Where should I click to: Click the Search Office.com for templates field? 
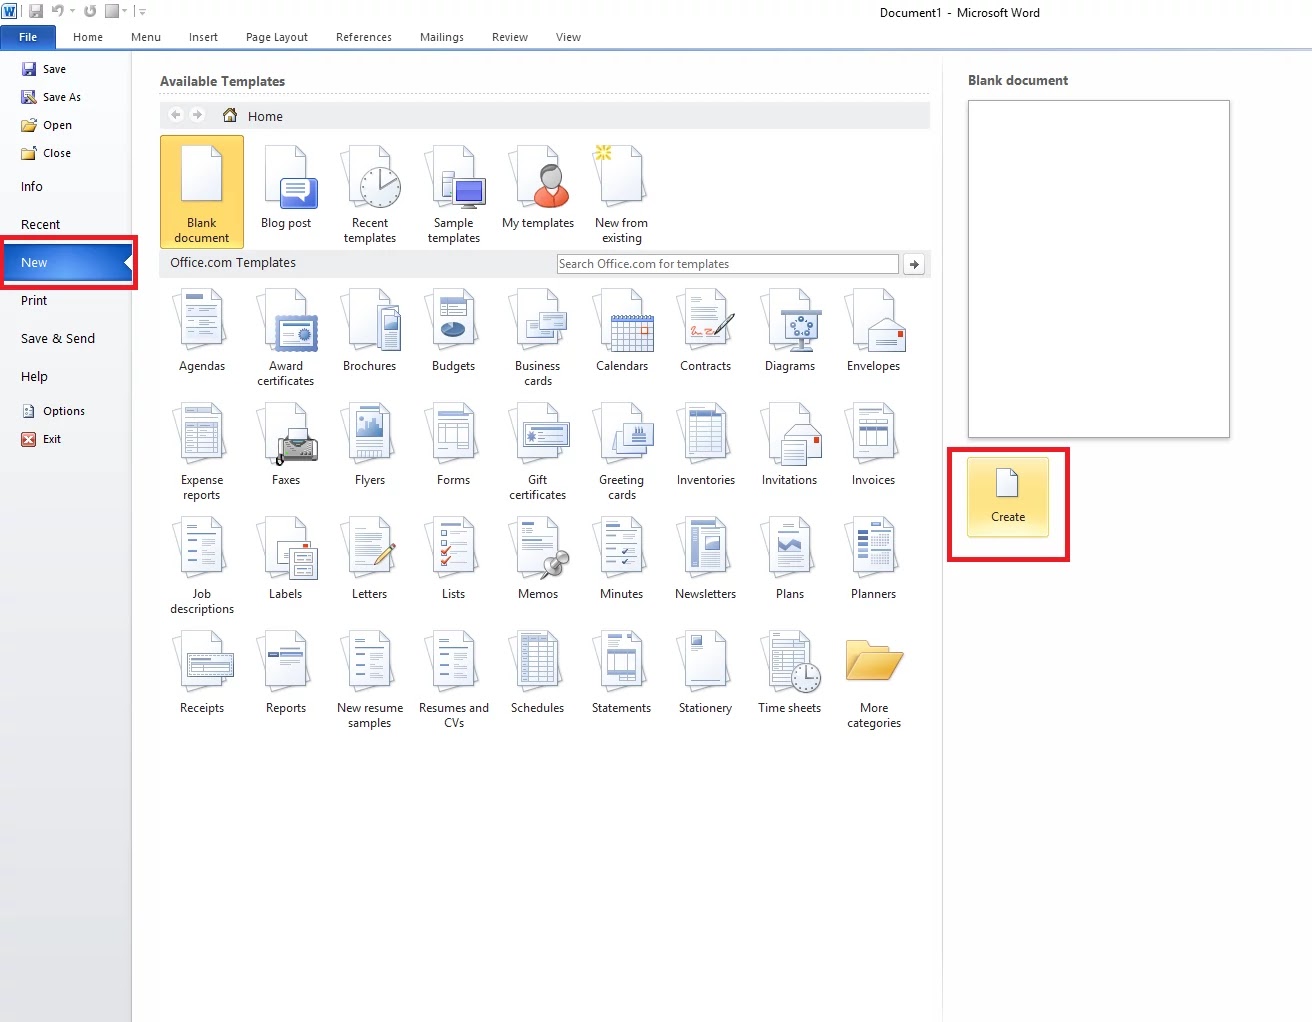[728, 264]
